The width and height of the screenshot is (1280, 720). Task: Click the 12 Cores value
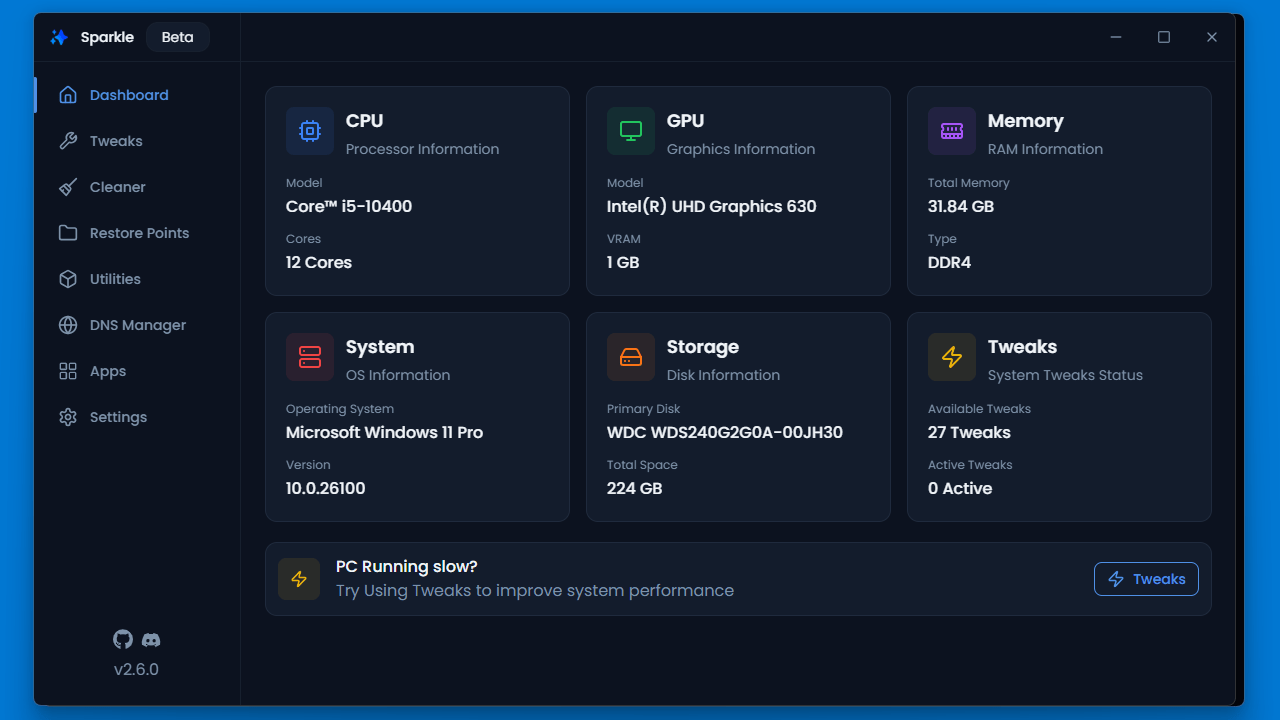(x=319, y=262)
